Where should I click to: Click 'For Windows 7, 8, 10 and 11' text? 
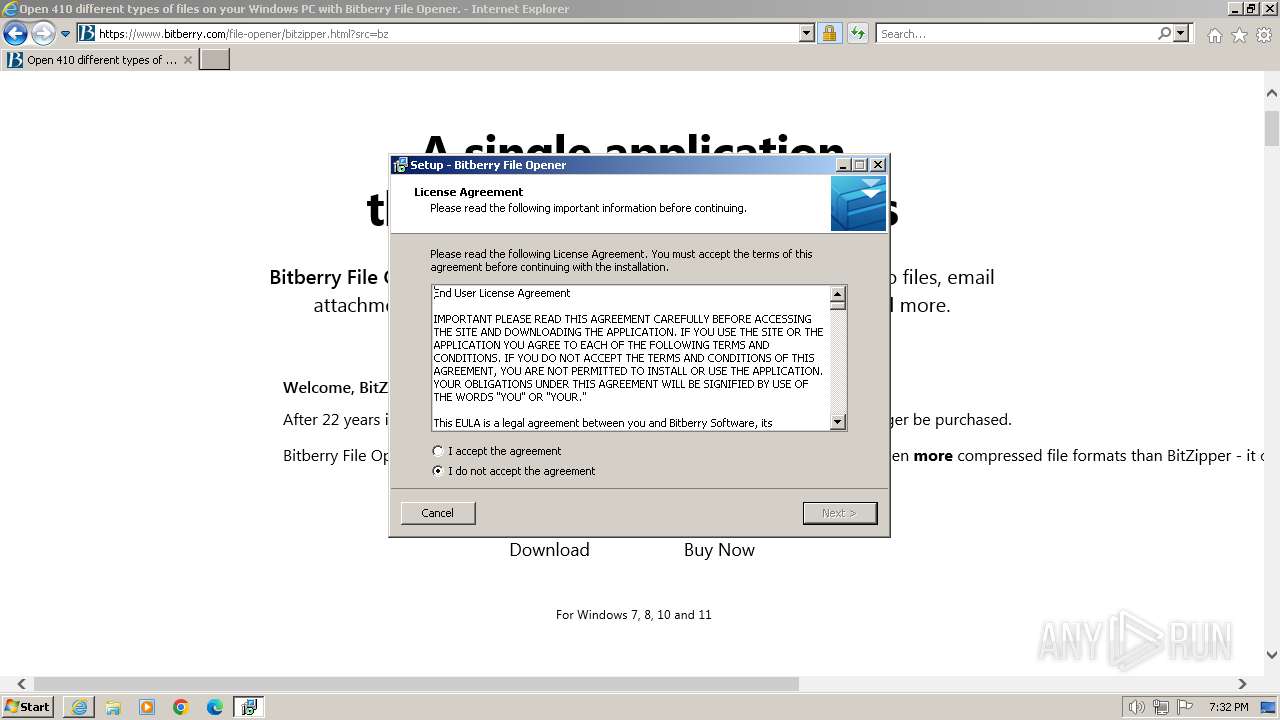pos(634,615)
